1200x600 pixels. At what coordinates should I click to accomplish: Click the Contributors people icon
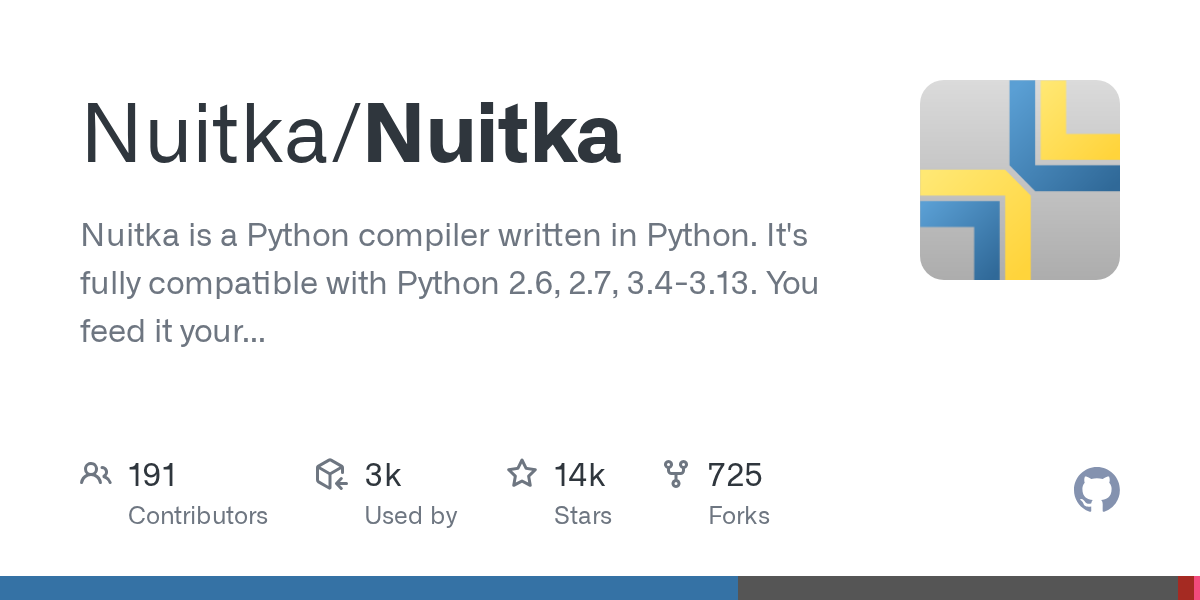(95, 474)
